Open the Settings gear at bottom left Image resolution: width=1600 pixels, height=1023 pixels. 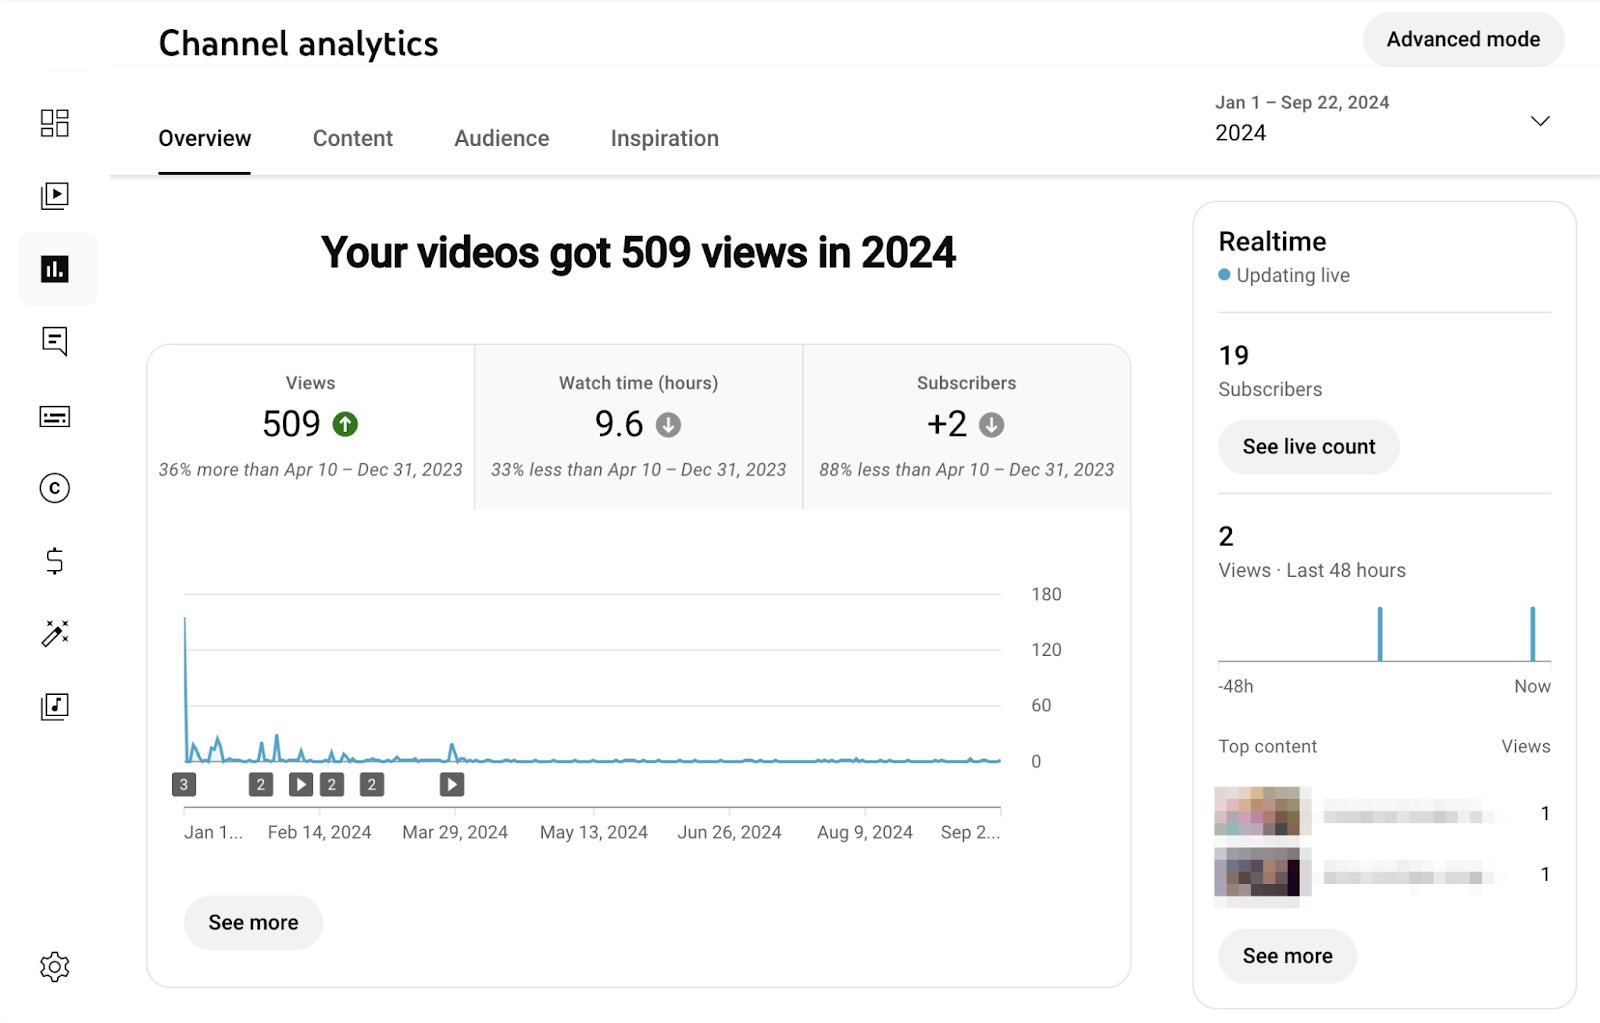click(x=55, y=966)
